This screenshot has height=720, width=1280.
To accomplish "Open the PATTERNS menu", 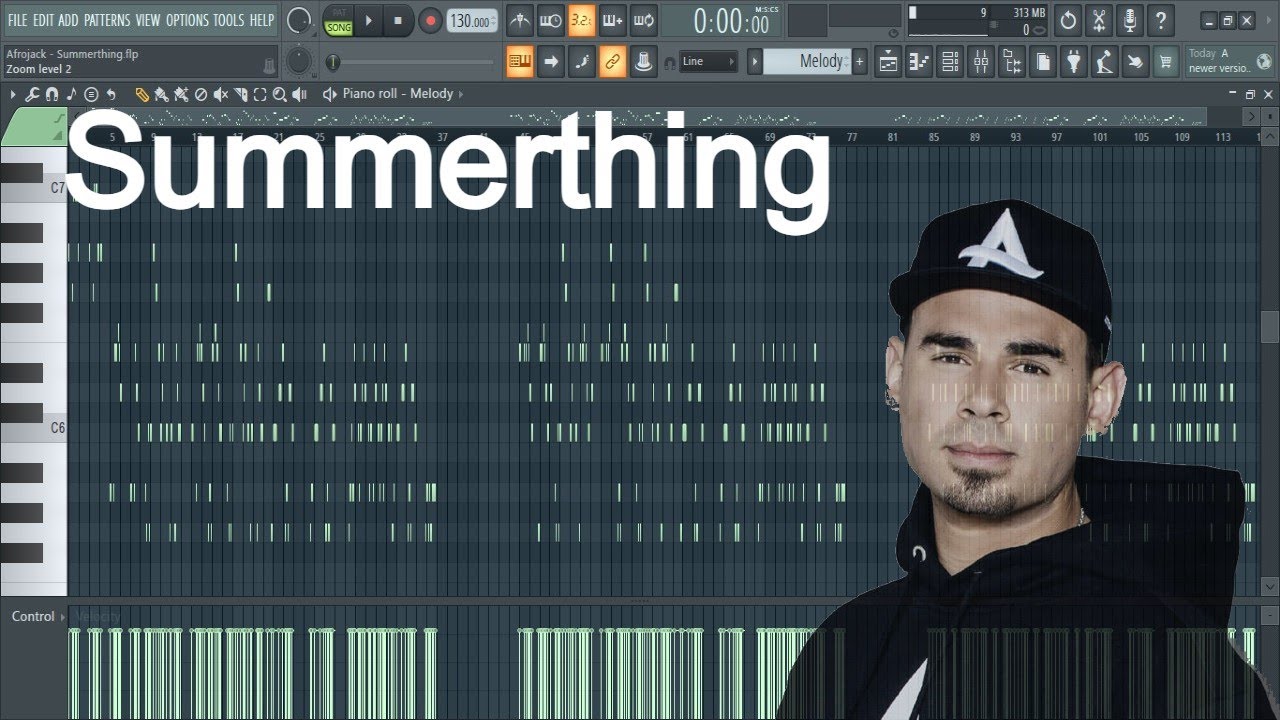I will (x=107, y=20).
